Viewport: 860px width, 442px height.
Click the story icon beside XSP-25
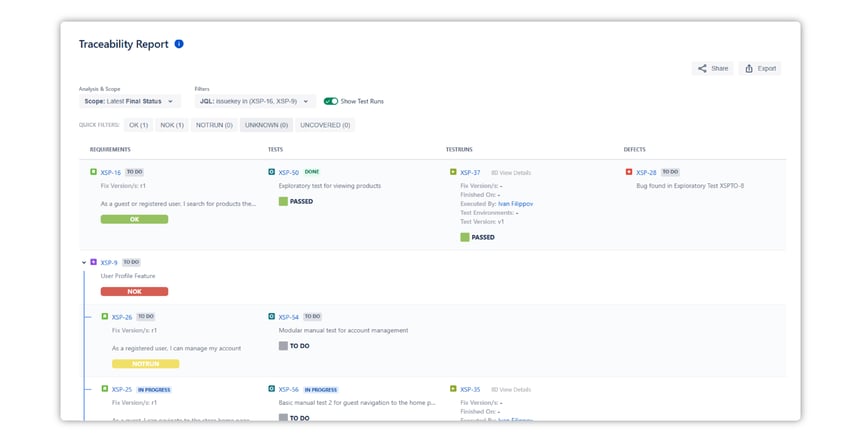tap(105, 389)
